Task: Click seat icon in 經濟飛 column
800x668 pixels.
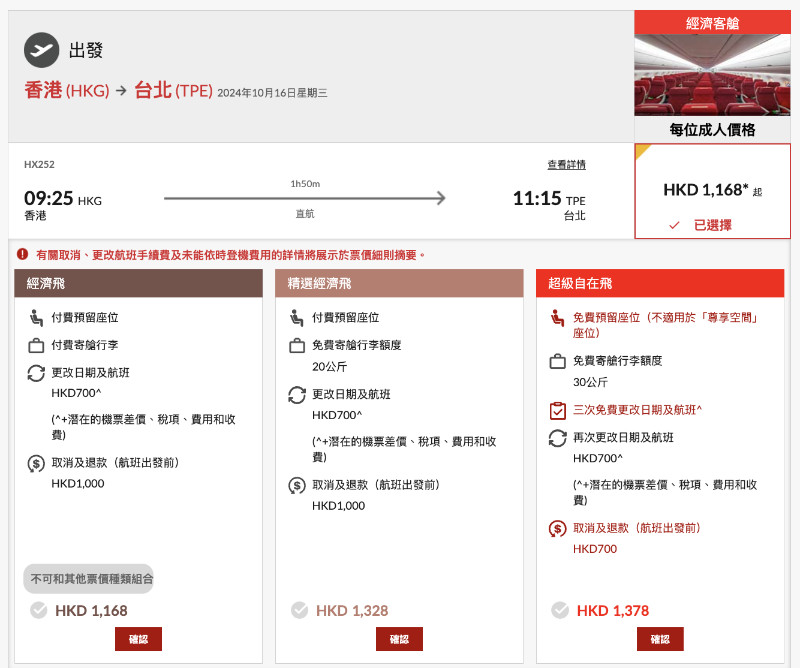Action: [36, 317]
